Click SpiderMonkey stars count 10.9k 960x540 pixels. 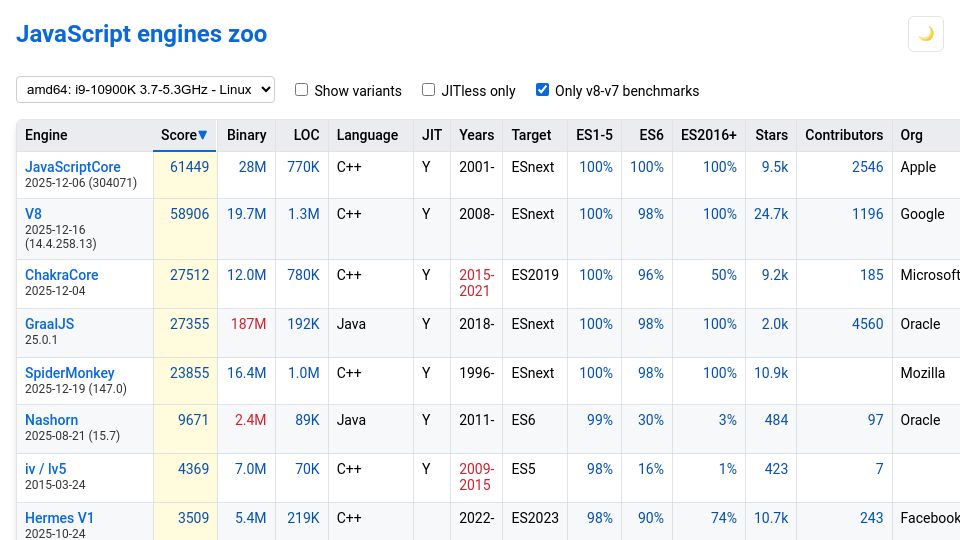(x=771, y=373)
